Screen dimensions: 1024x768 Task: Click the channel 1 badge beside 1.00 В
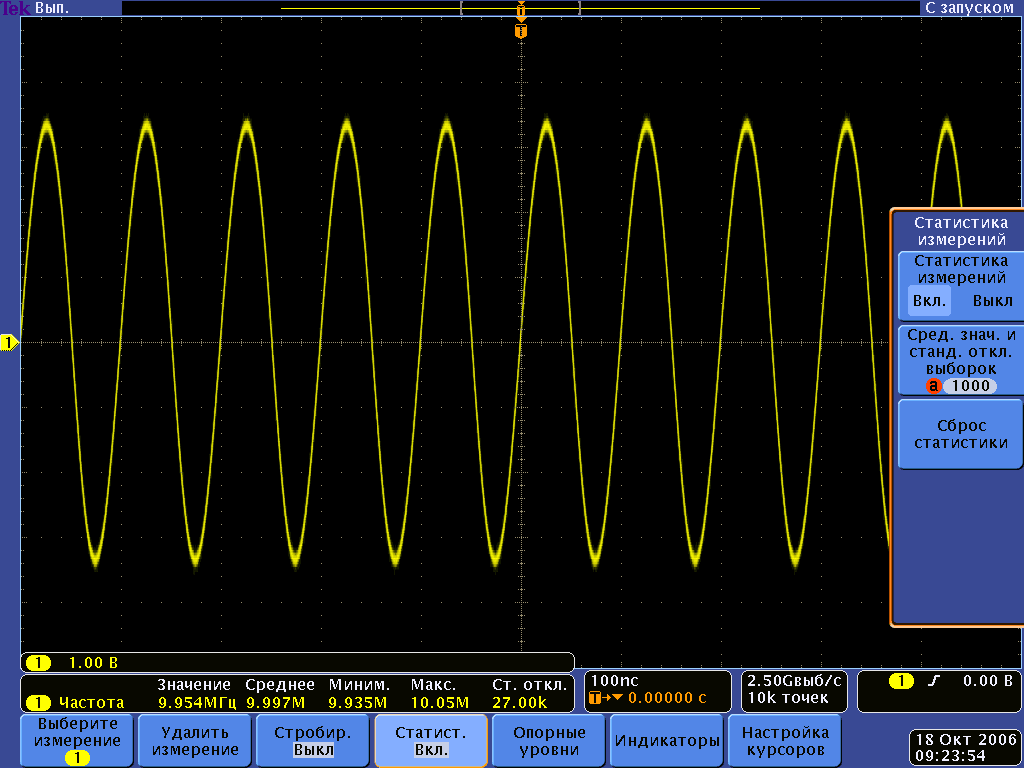coord(38,663)
